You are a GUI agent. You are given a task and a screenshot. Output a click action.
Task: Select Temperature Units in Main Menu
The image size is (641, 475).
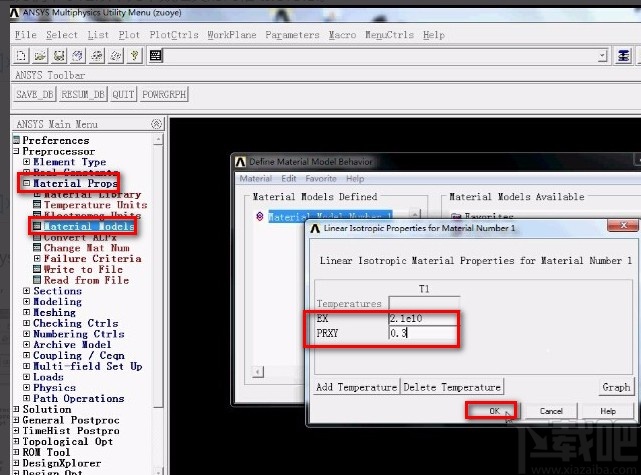pos(95,205)
